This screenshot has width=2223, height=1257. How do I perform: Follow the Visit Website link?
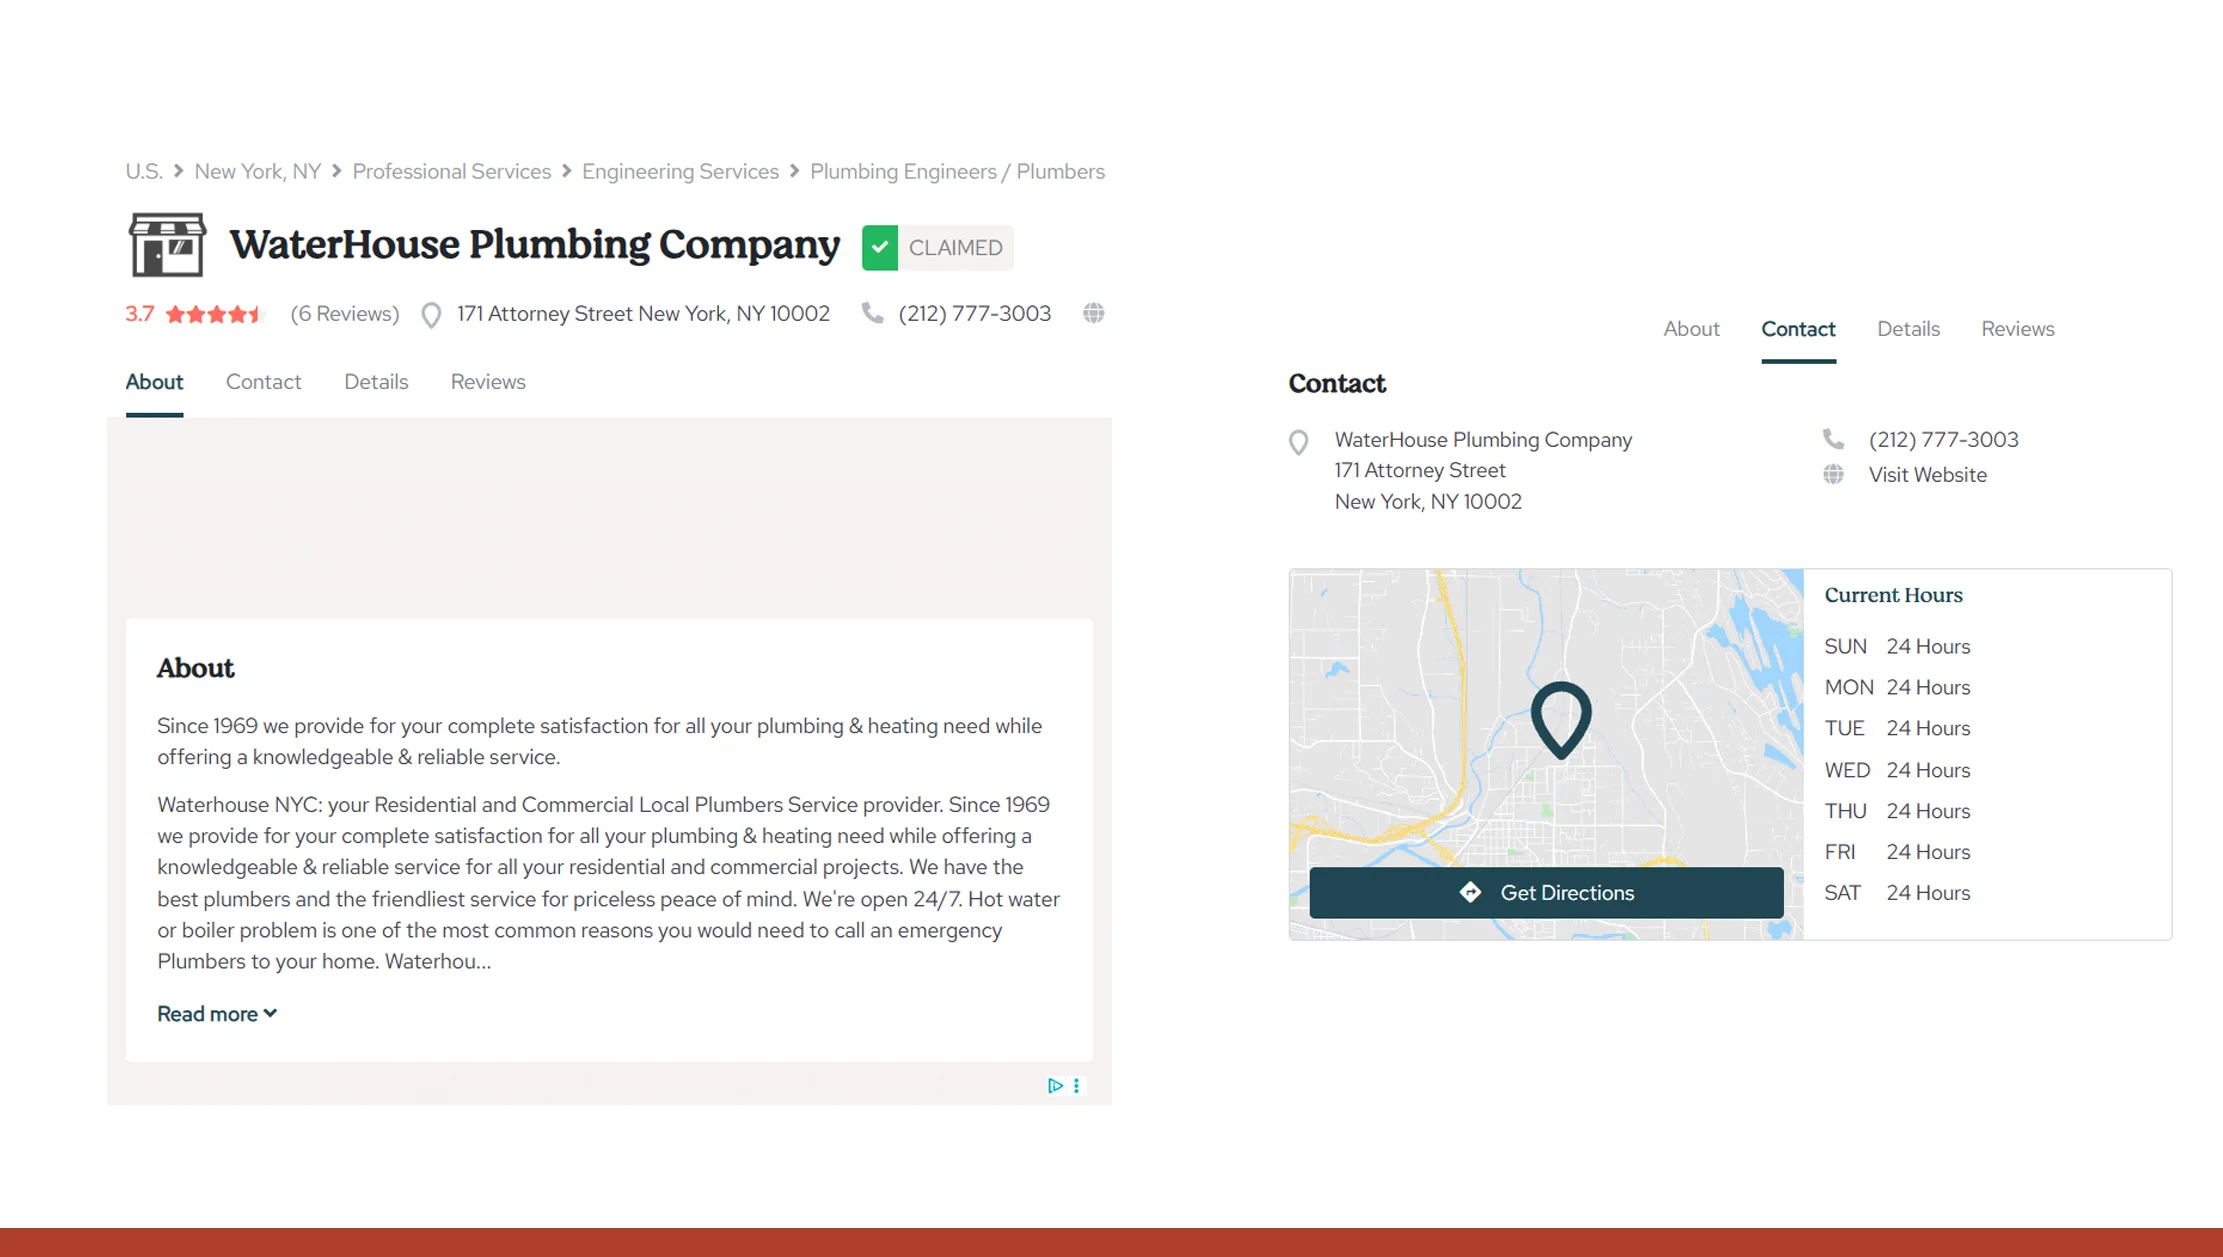coord(1927,475)
